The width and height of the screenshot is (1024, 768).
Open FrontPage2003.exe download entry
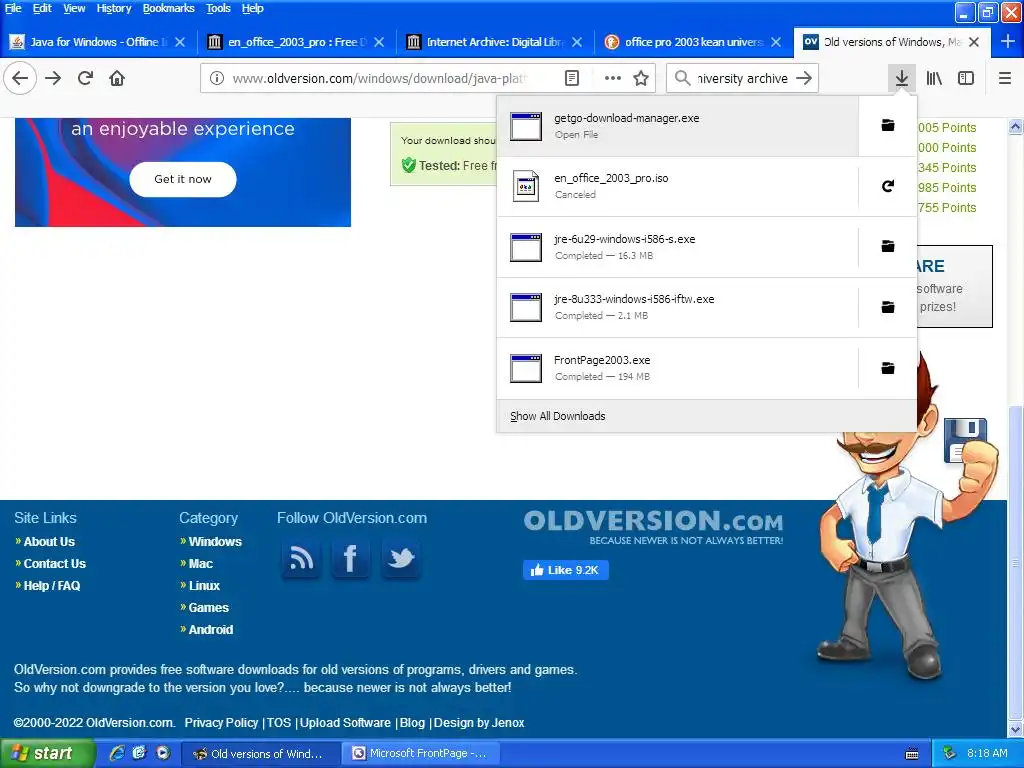point(677,368)
